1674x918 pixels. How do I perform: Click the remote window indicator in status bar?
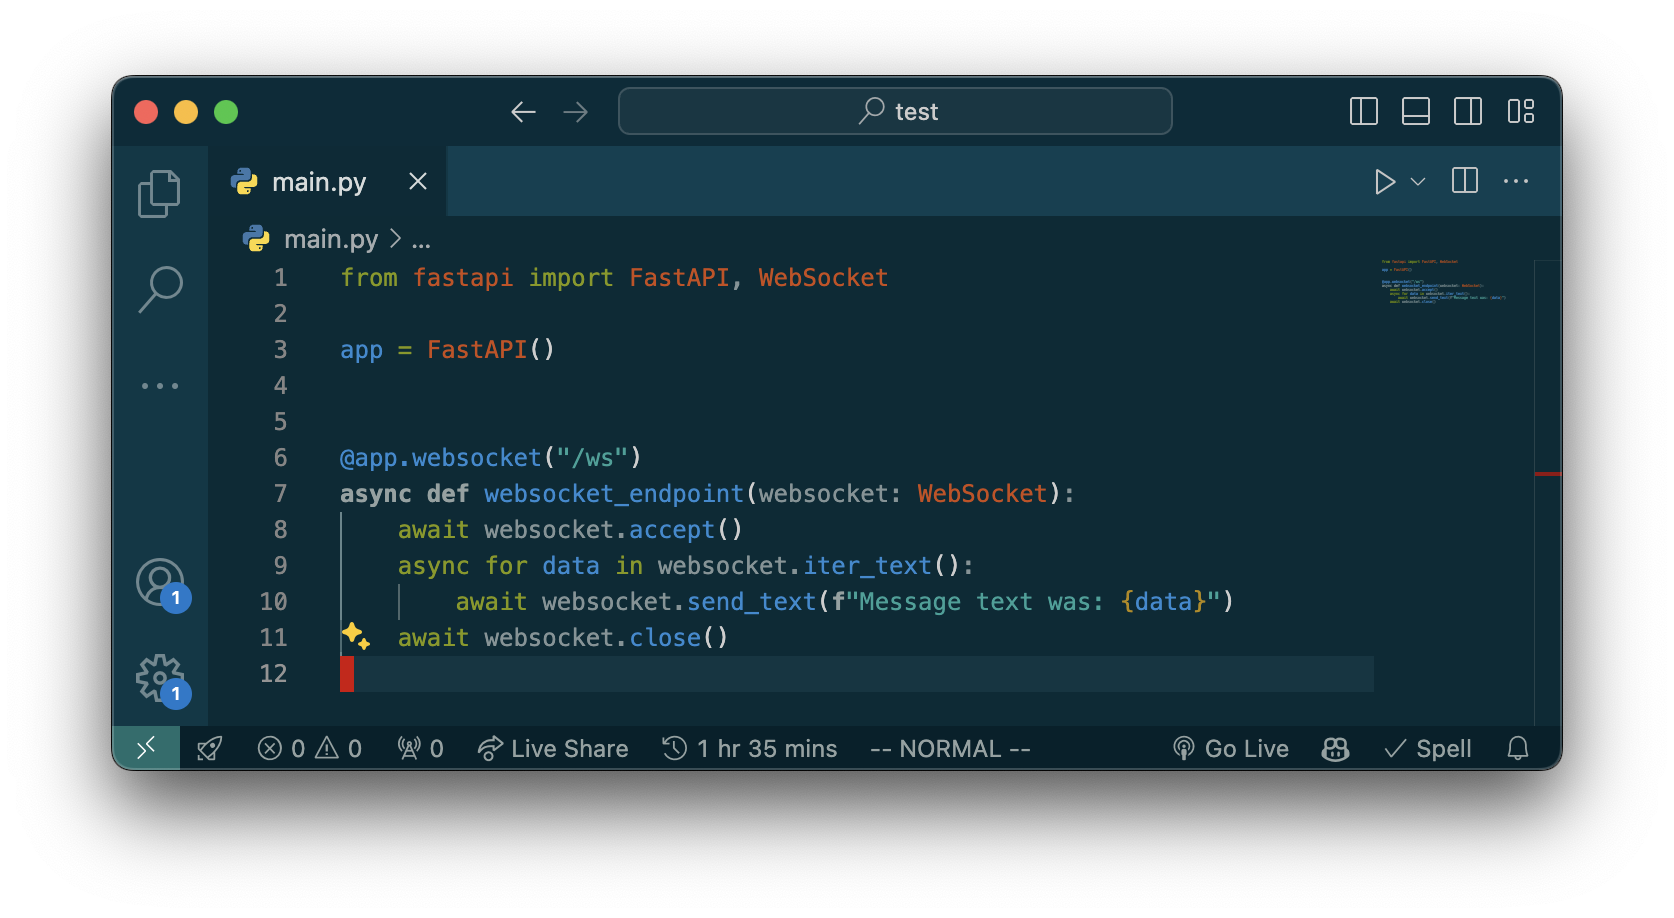pos(146,748)
